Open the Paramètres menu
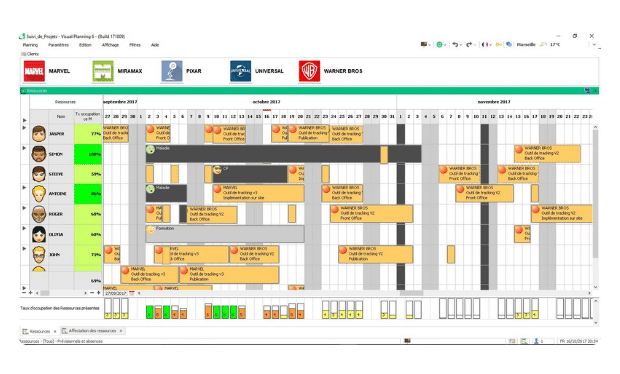 (x=59, y=45)
